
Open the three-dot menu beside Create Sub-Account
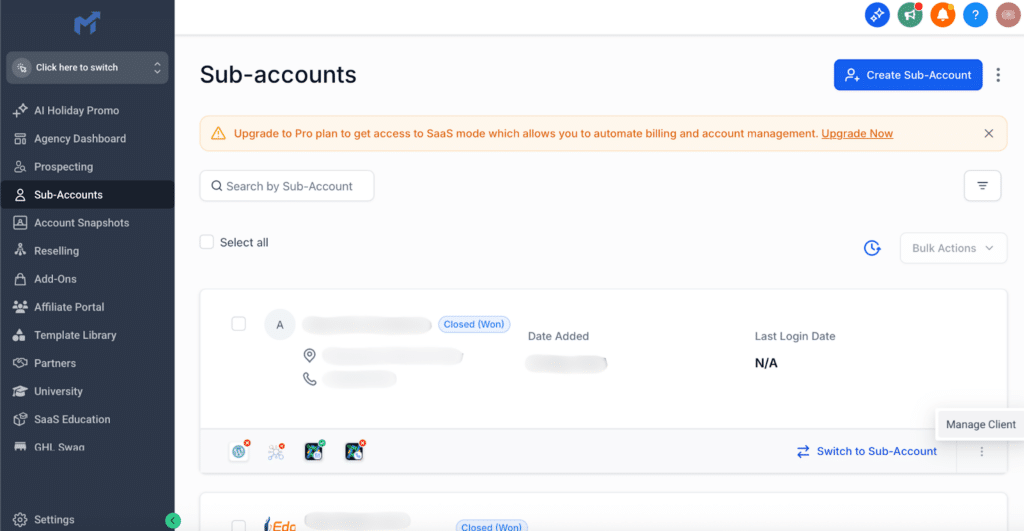point(998,75)
